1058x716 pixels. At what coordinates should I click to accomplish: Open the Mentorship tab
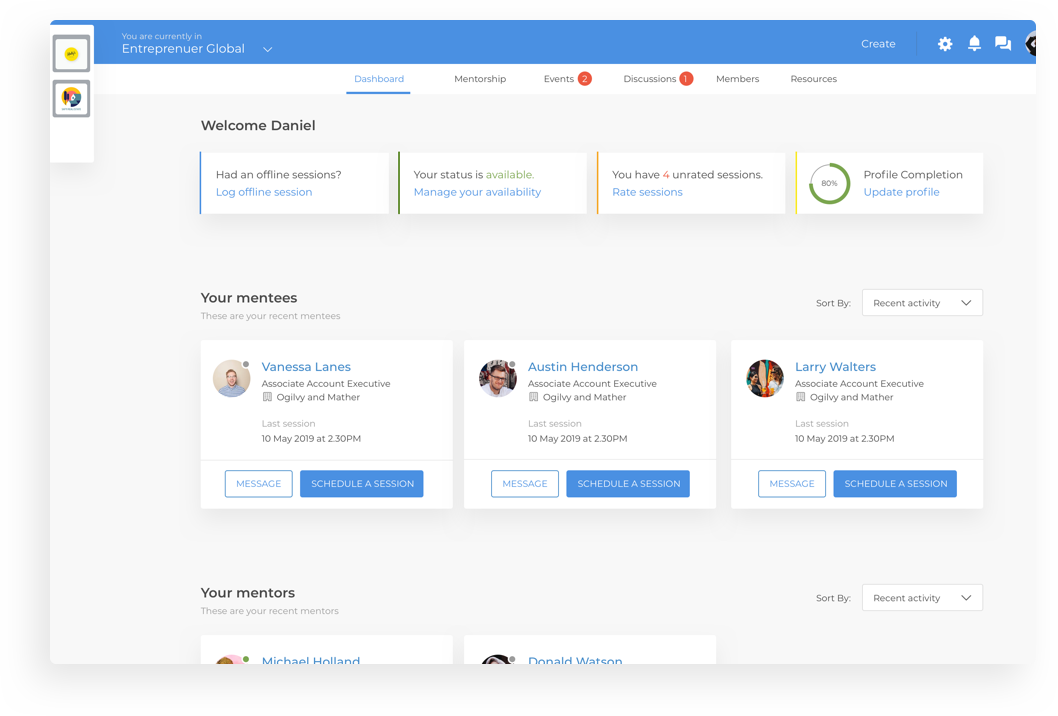[480, 79]
